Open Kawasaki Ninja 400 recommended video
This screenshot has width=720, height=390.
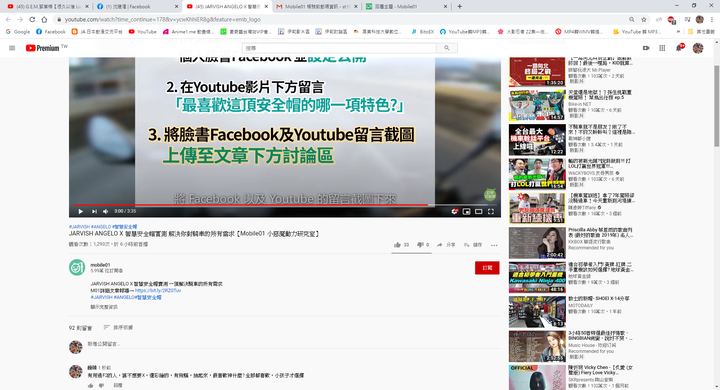point(537,277)
